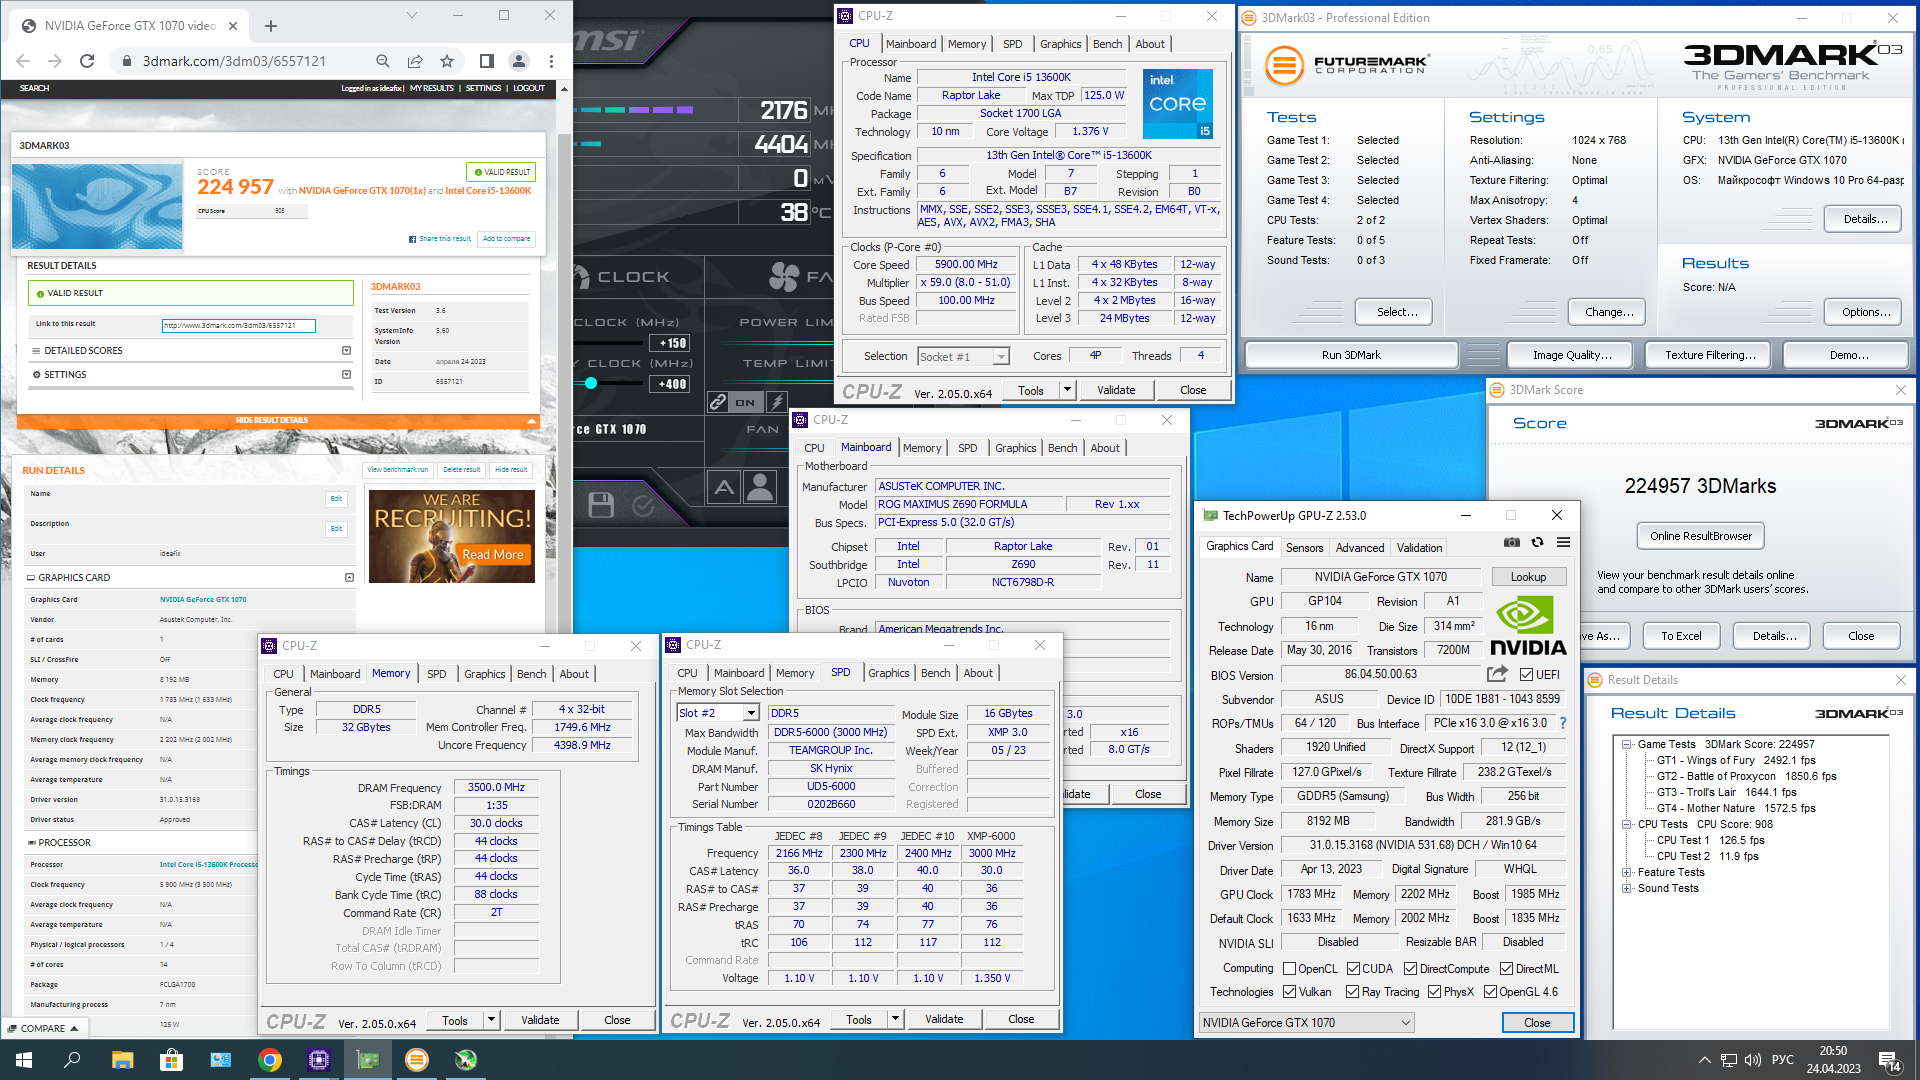The image size is (1920, 1080).
Task: Click the Afterburner apply checkmark icon
Action: click(643, 505)
